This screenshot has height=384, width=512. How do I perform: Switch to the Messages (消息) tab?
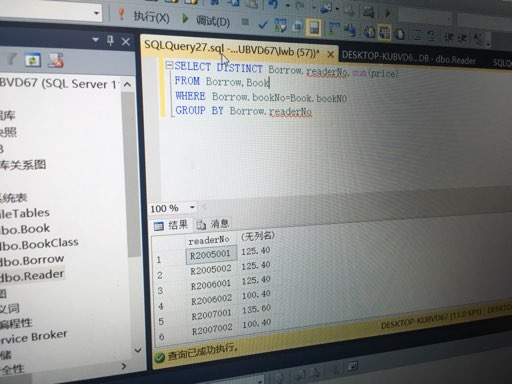point(213,224)
